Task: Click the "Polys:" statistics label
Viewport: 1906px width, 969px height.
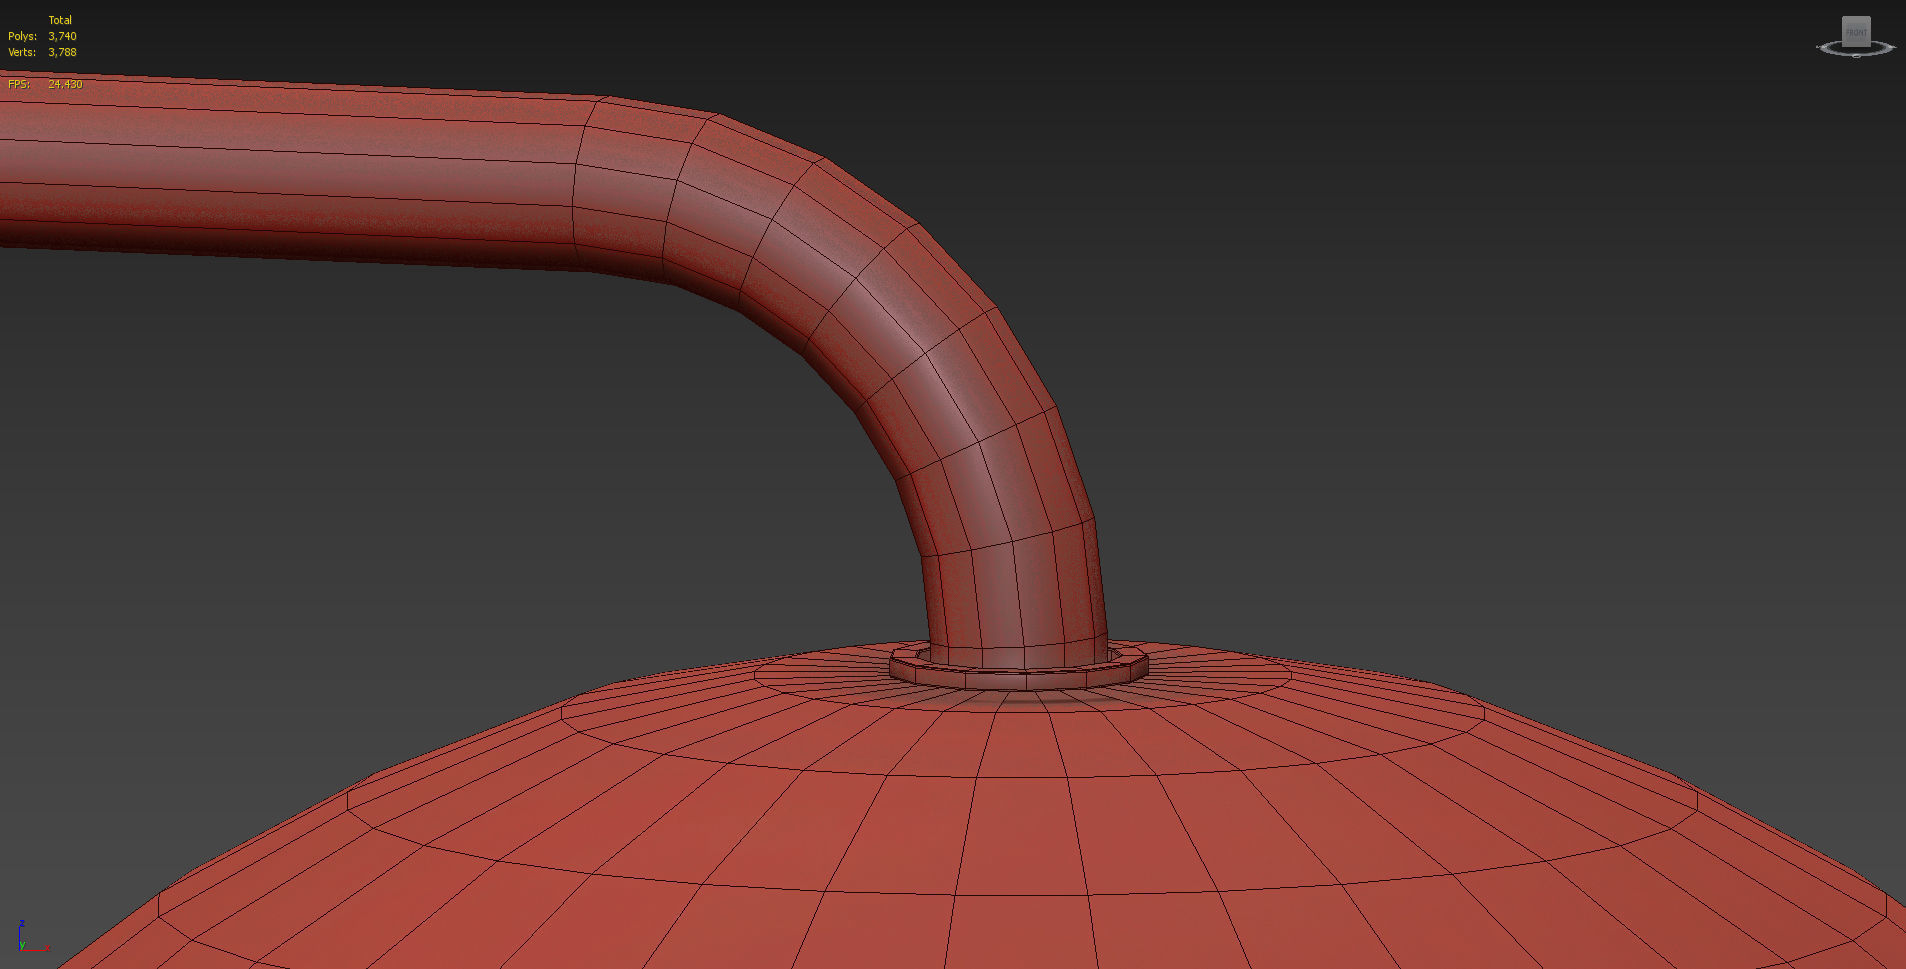Action: click(x=22, y=36)
